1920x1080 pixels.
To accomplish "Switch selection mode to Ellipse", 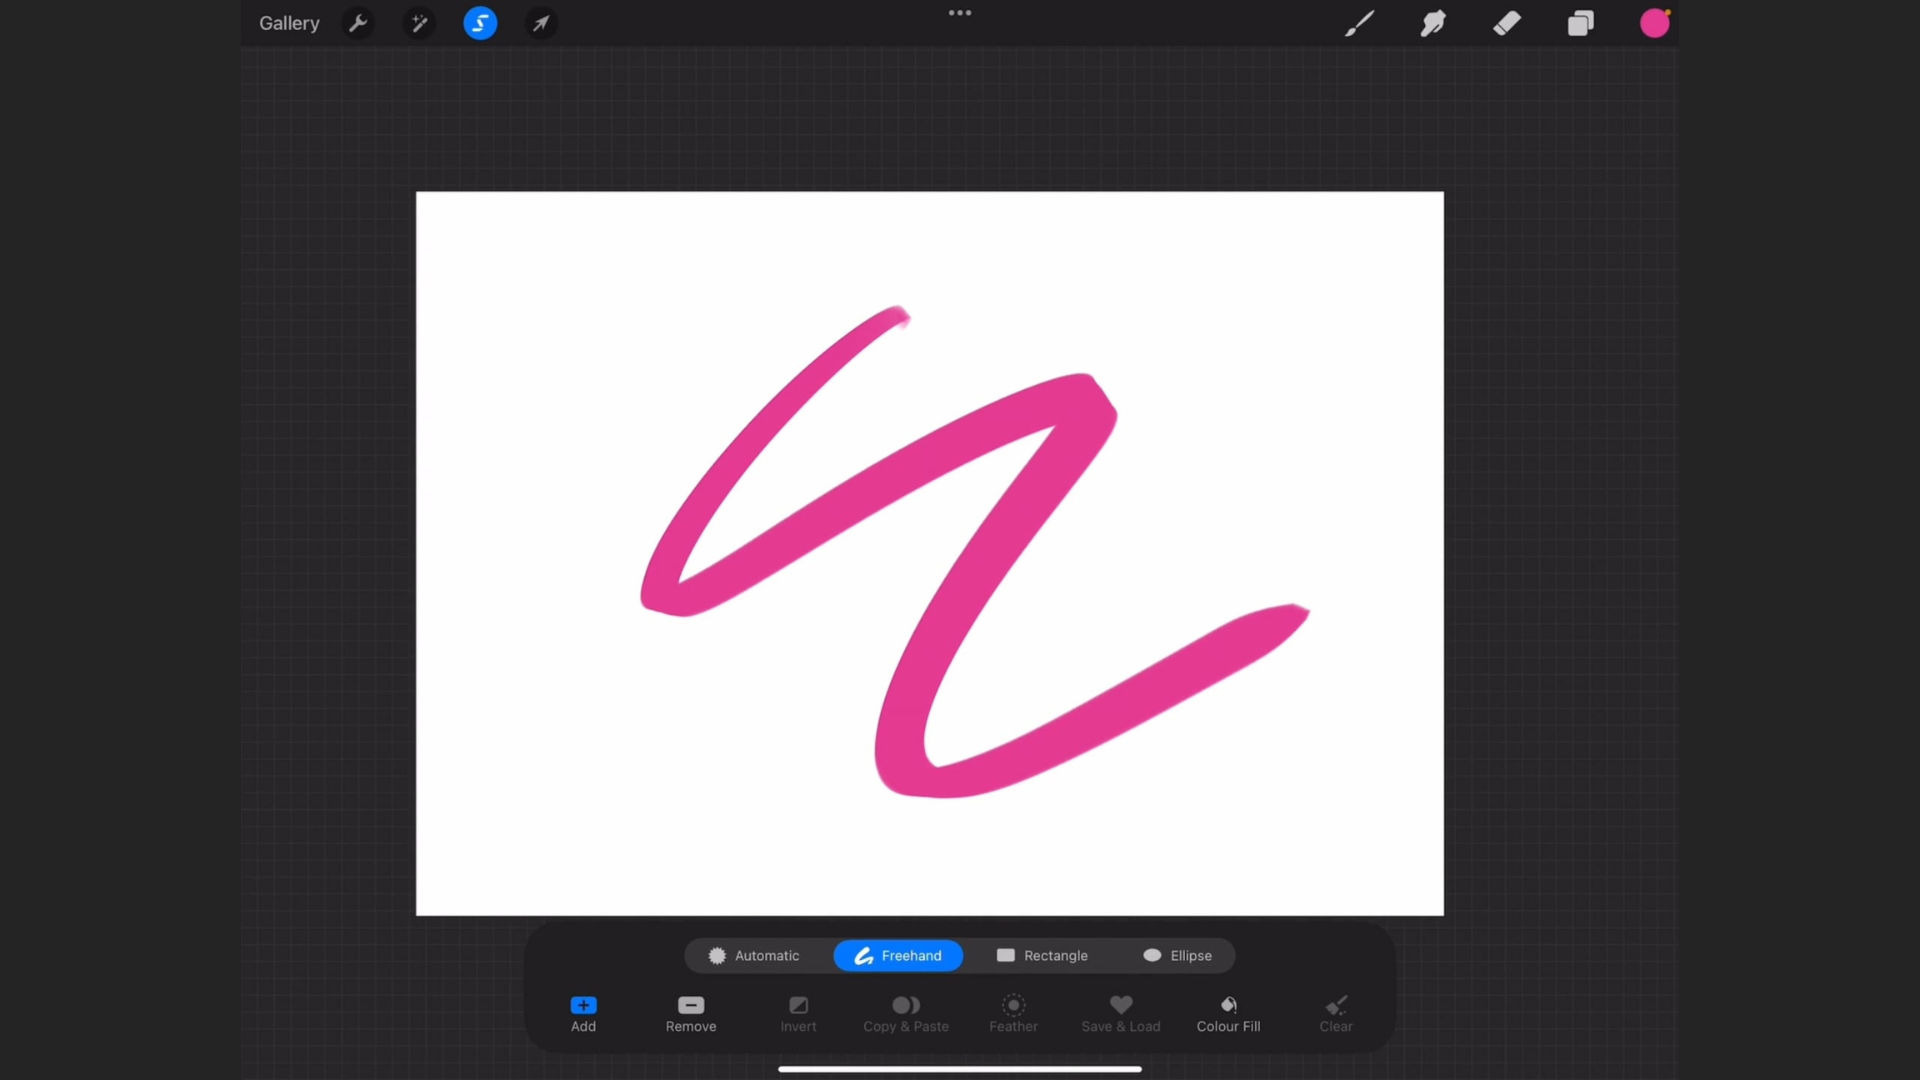I will tap(1177, 956).
